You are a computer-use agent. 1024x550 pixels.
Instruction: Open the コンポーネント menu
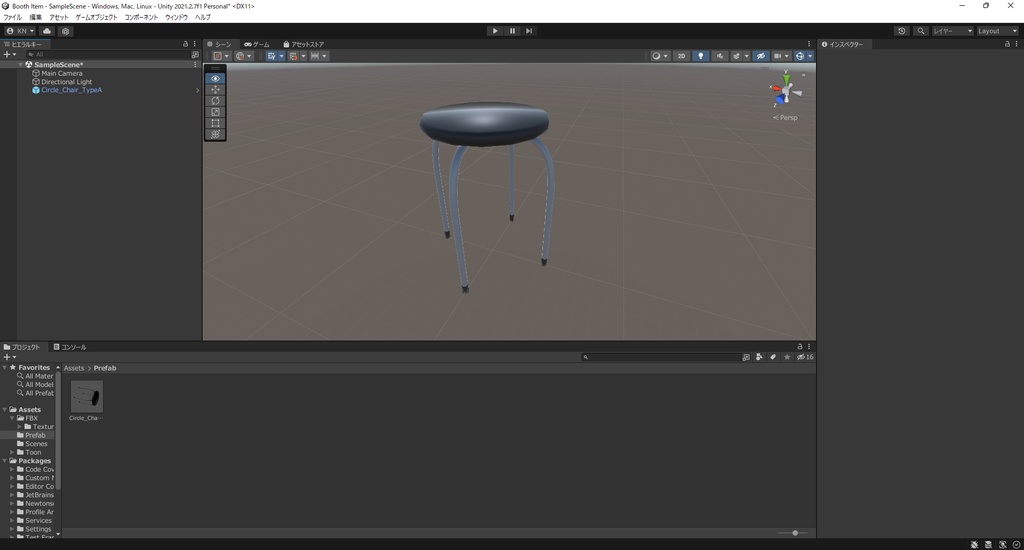141,17
